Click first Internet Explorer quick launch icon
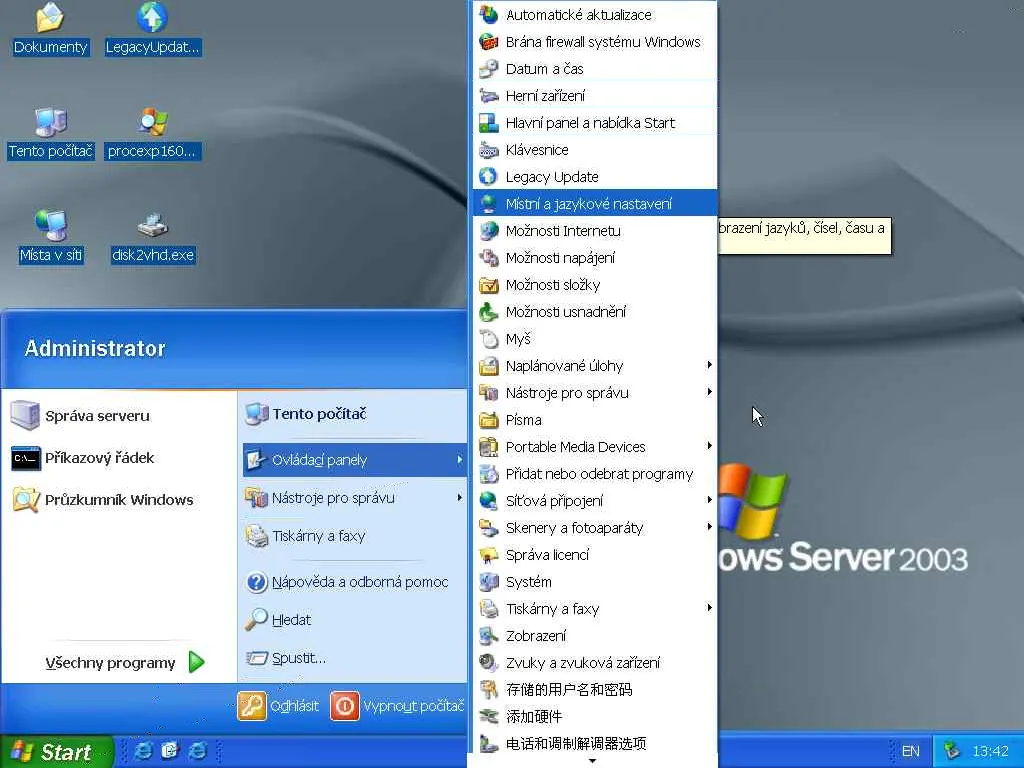 [142, 751]
